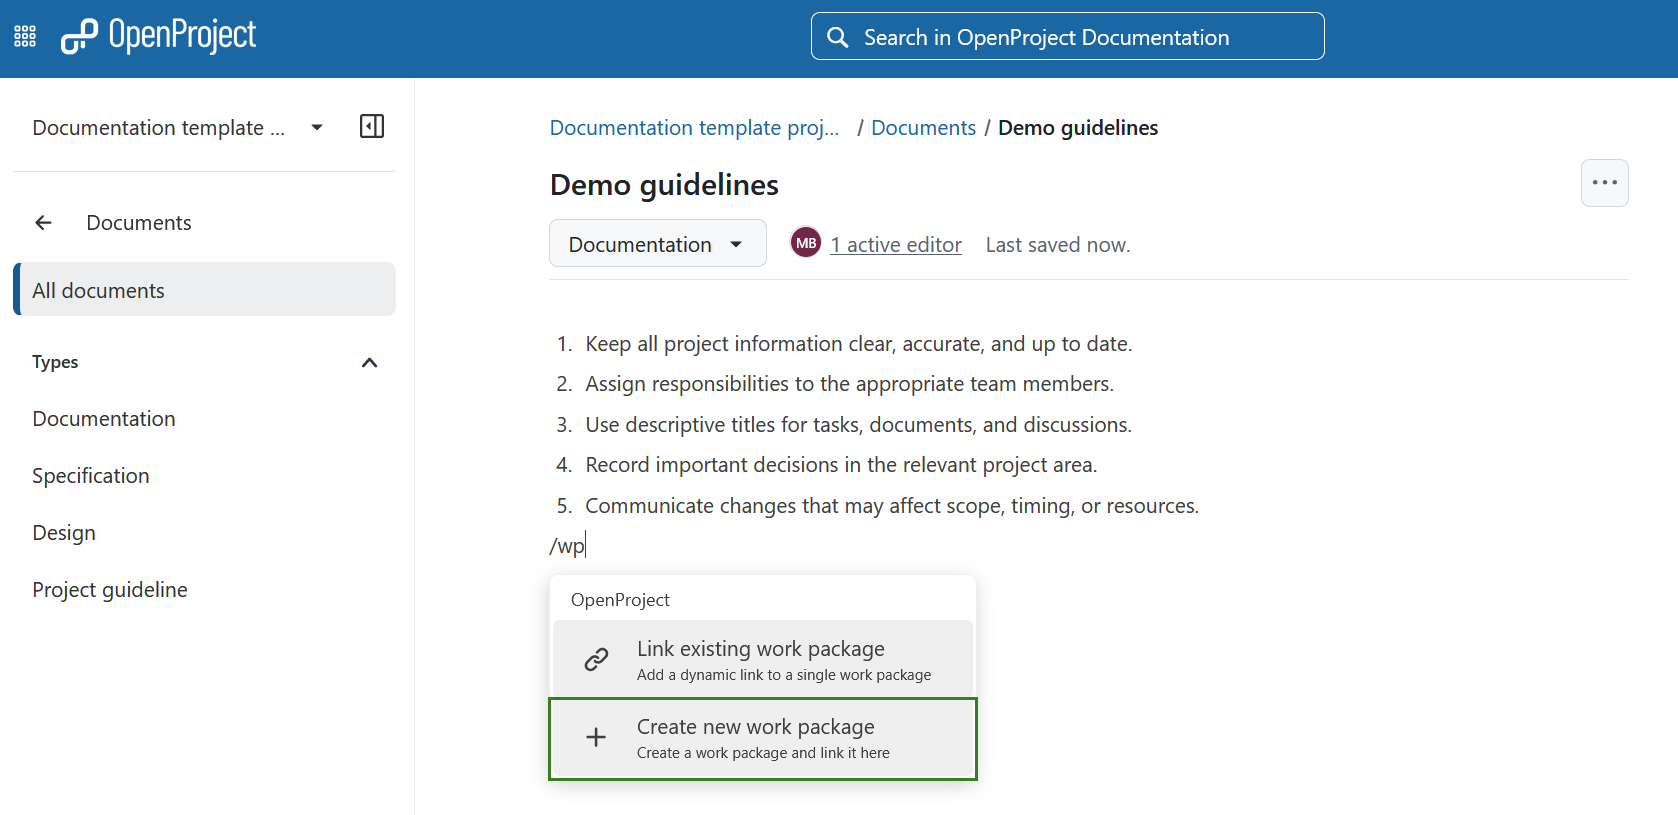
Task: Filter by Documentation type in sidebar
Action: pyautogui.click(x=104, y=419)
